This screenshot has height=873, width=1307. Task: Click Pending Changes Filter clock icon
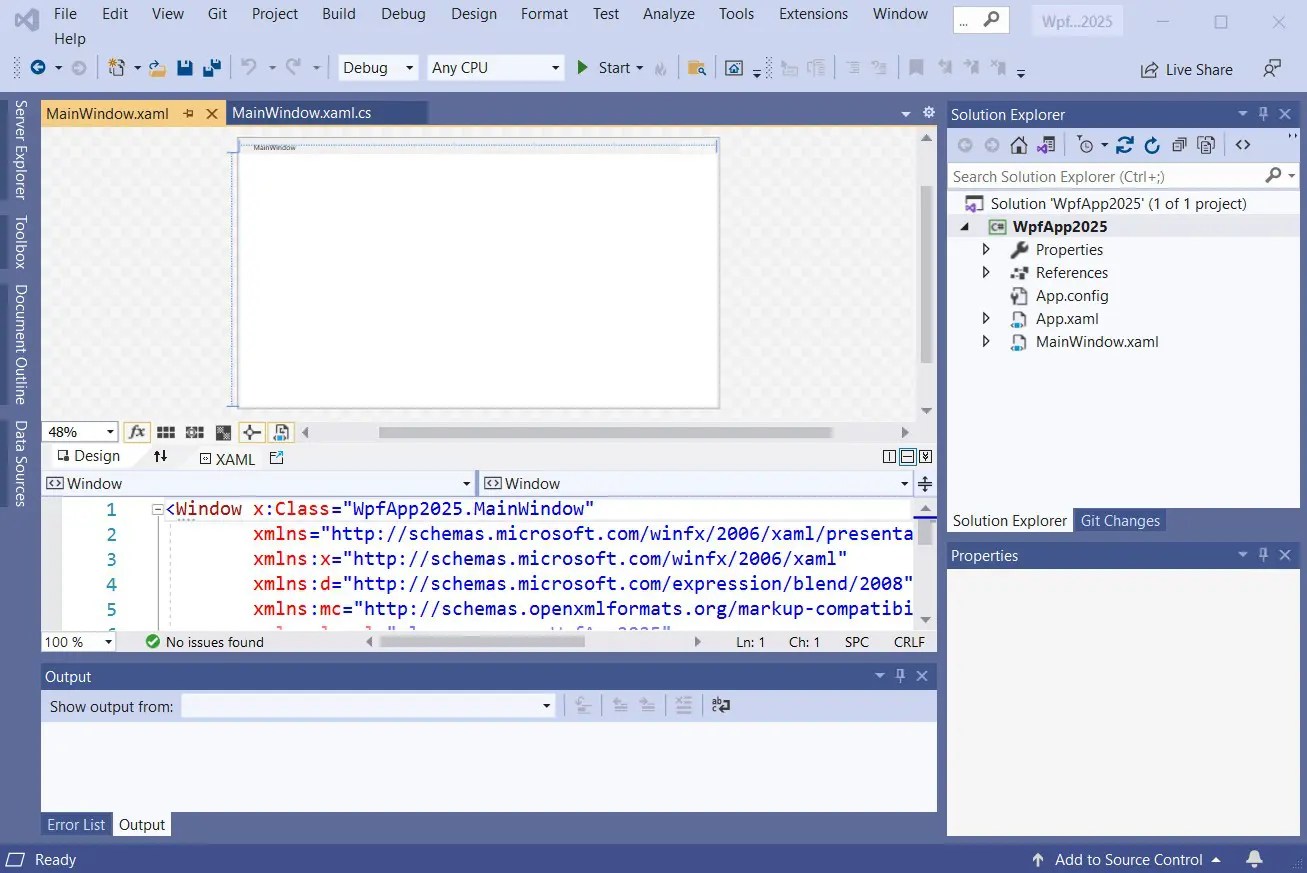pos(1086,145)
